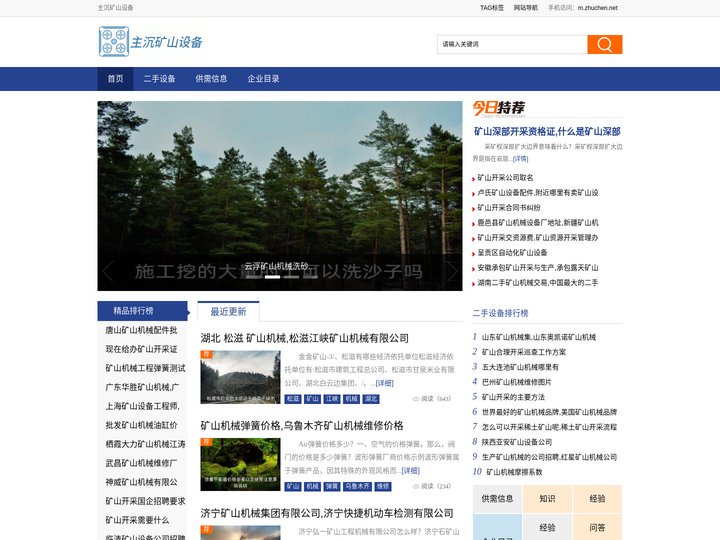This screenshot has width=720, height=540.
Task: Open 矿山开采国企招聘要求 sidebar link
Action: (x=146, y=501)
